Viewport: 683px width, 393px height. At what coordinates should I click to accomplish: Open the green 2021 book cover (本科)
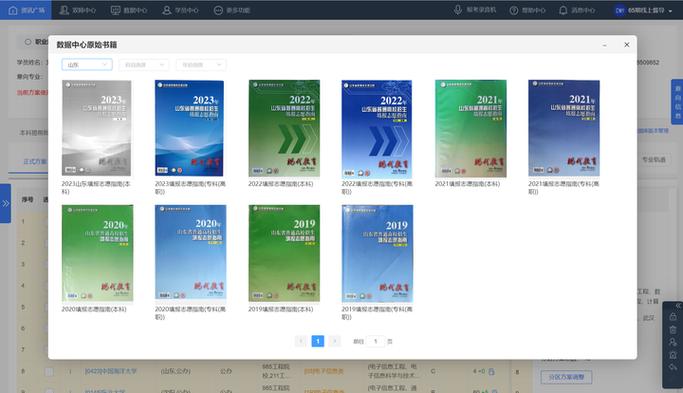point(470,128)
